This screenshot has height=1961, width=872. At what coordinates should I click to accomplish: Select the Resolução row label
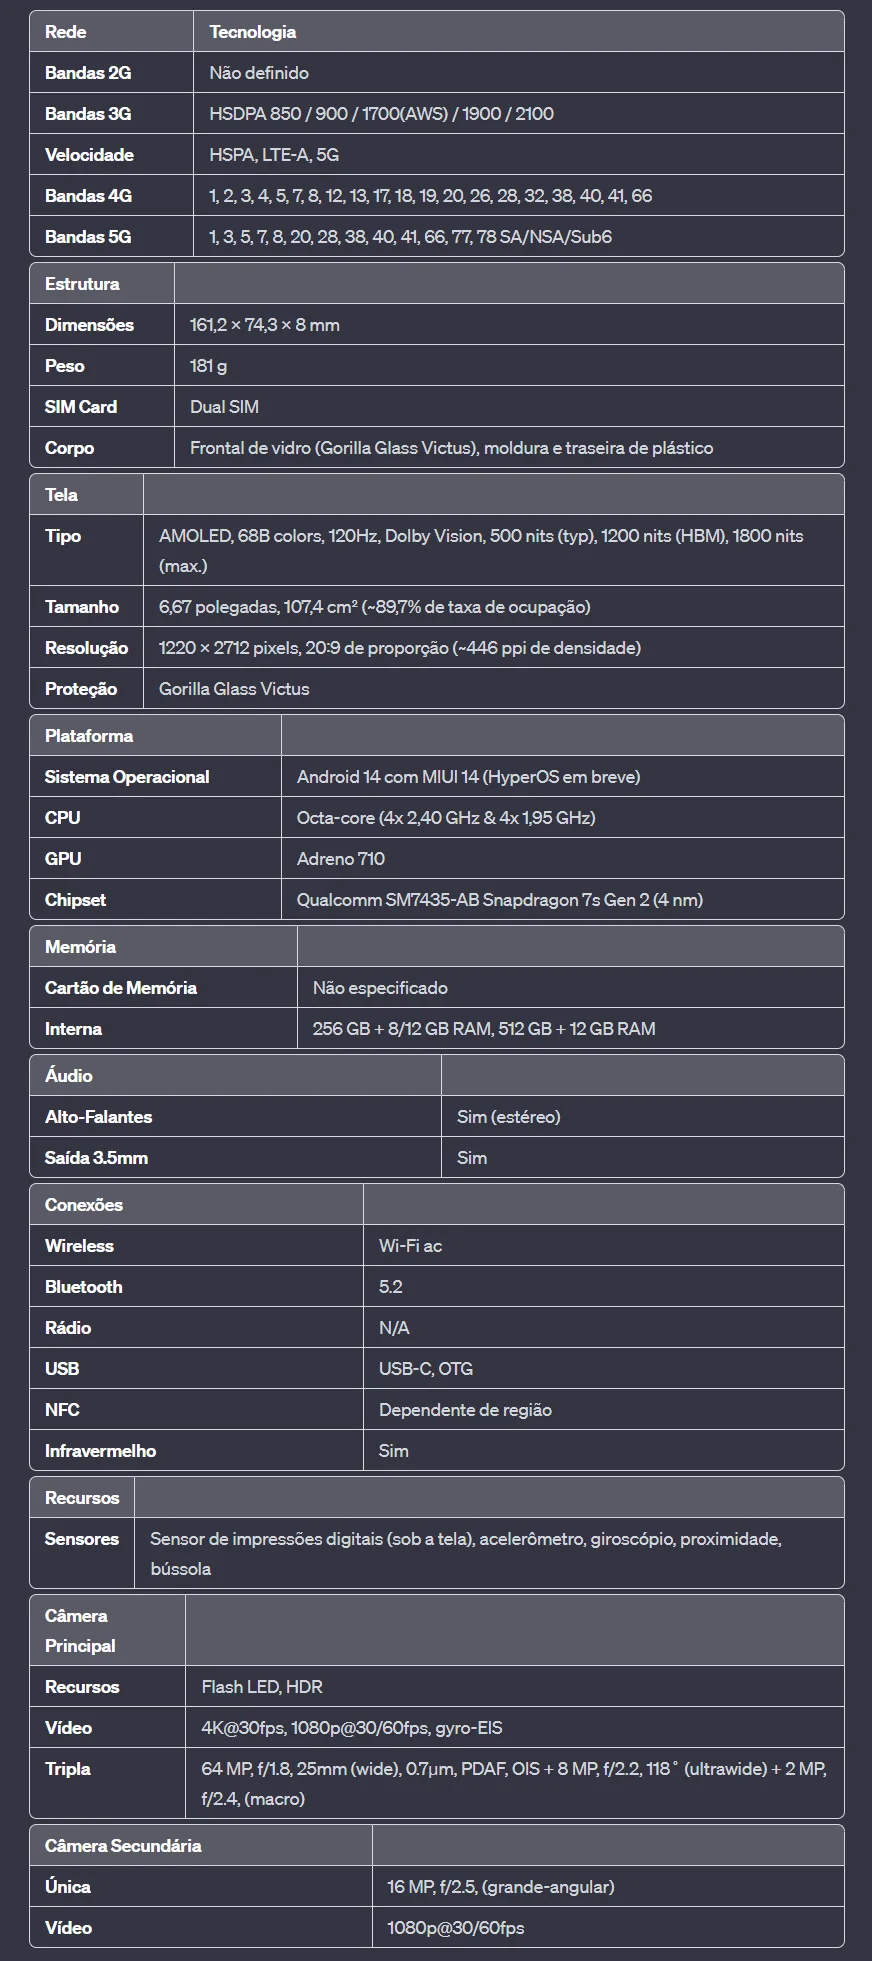[86, 648]
